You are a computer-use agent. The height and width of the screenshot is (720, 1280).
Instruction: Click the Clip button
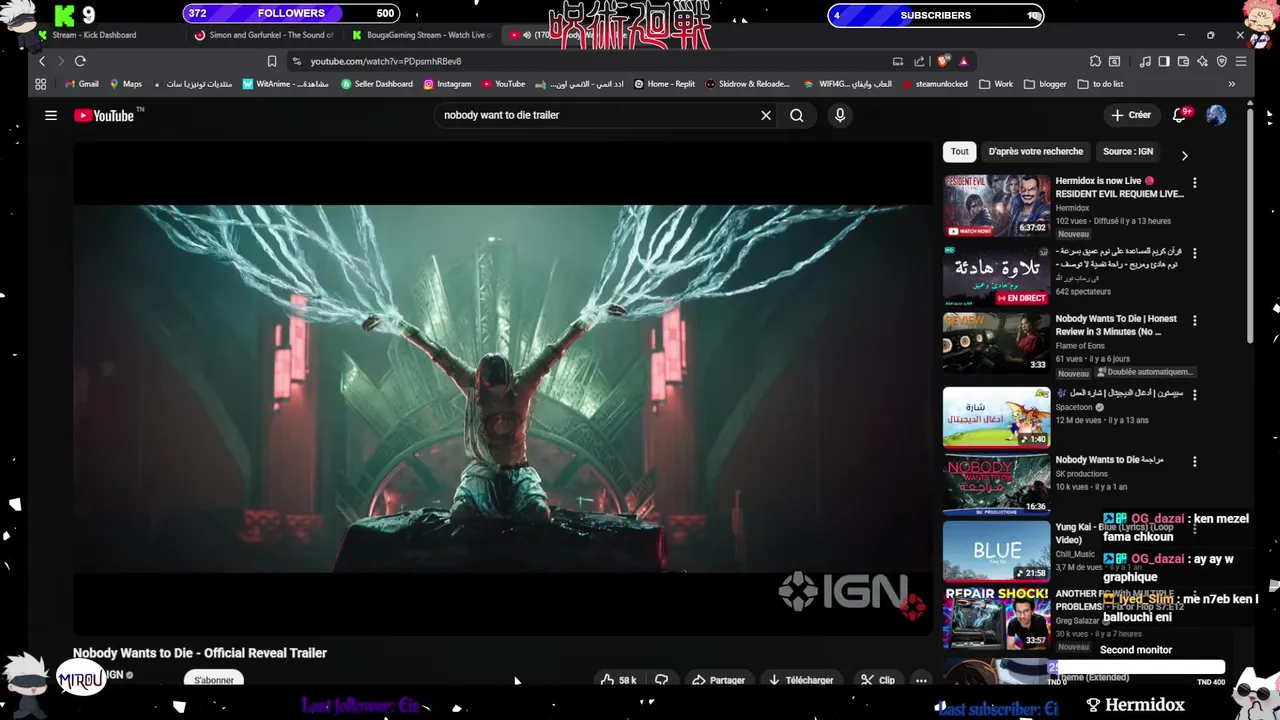coord(878,680)
